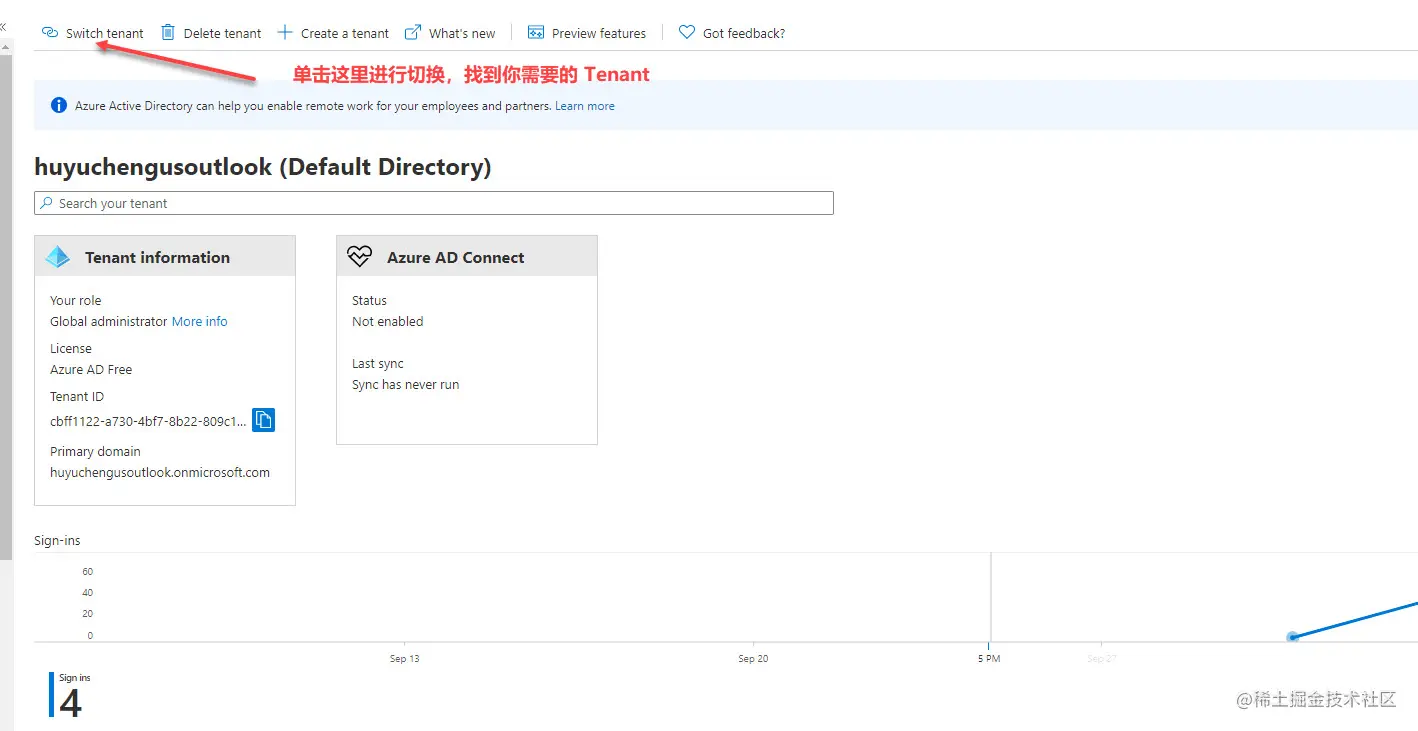Viewport: 1418px width, 731px height.
Task: Select the Global administrator role text
Action: click(109, 322)
